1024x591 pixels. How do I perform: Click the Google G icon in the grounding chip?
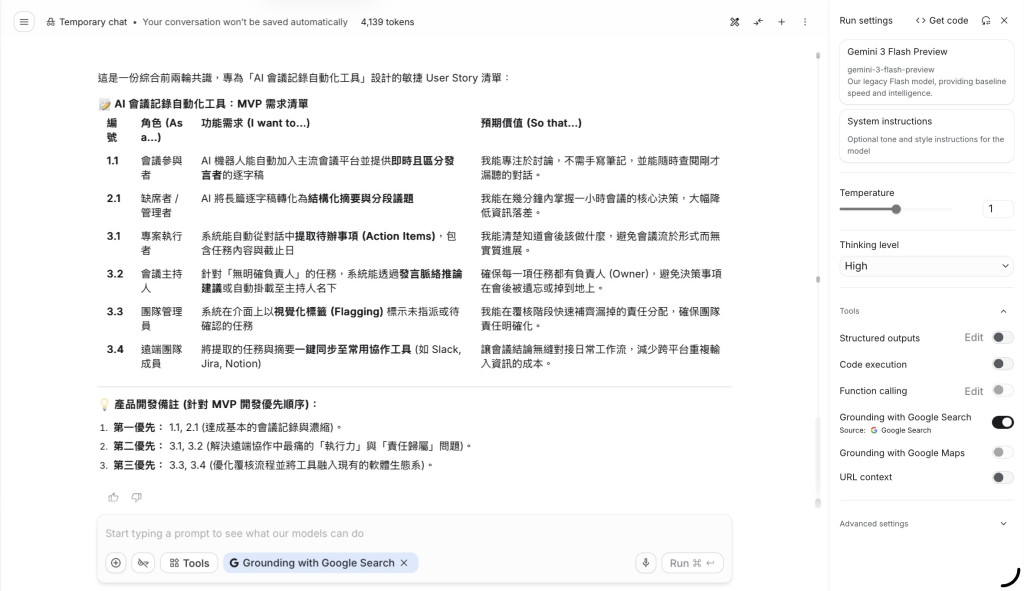click(x=234, y=563)
